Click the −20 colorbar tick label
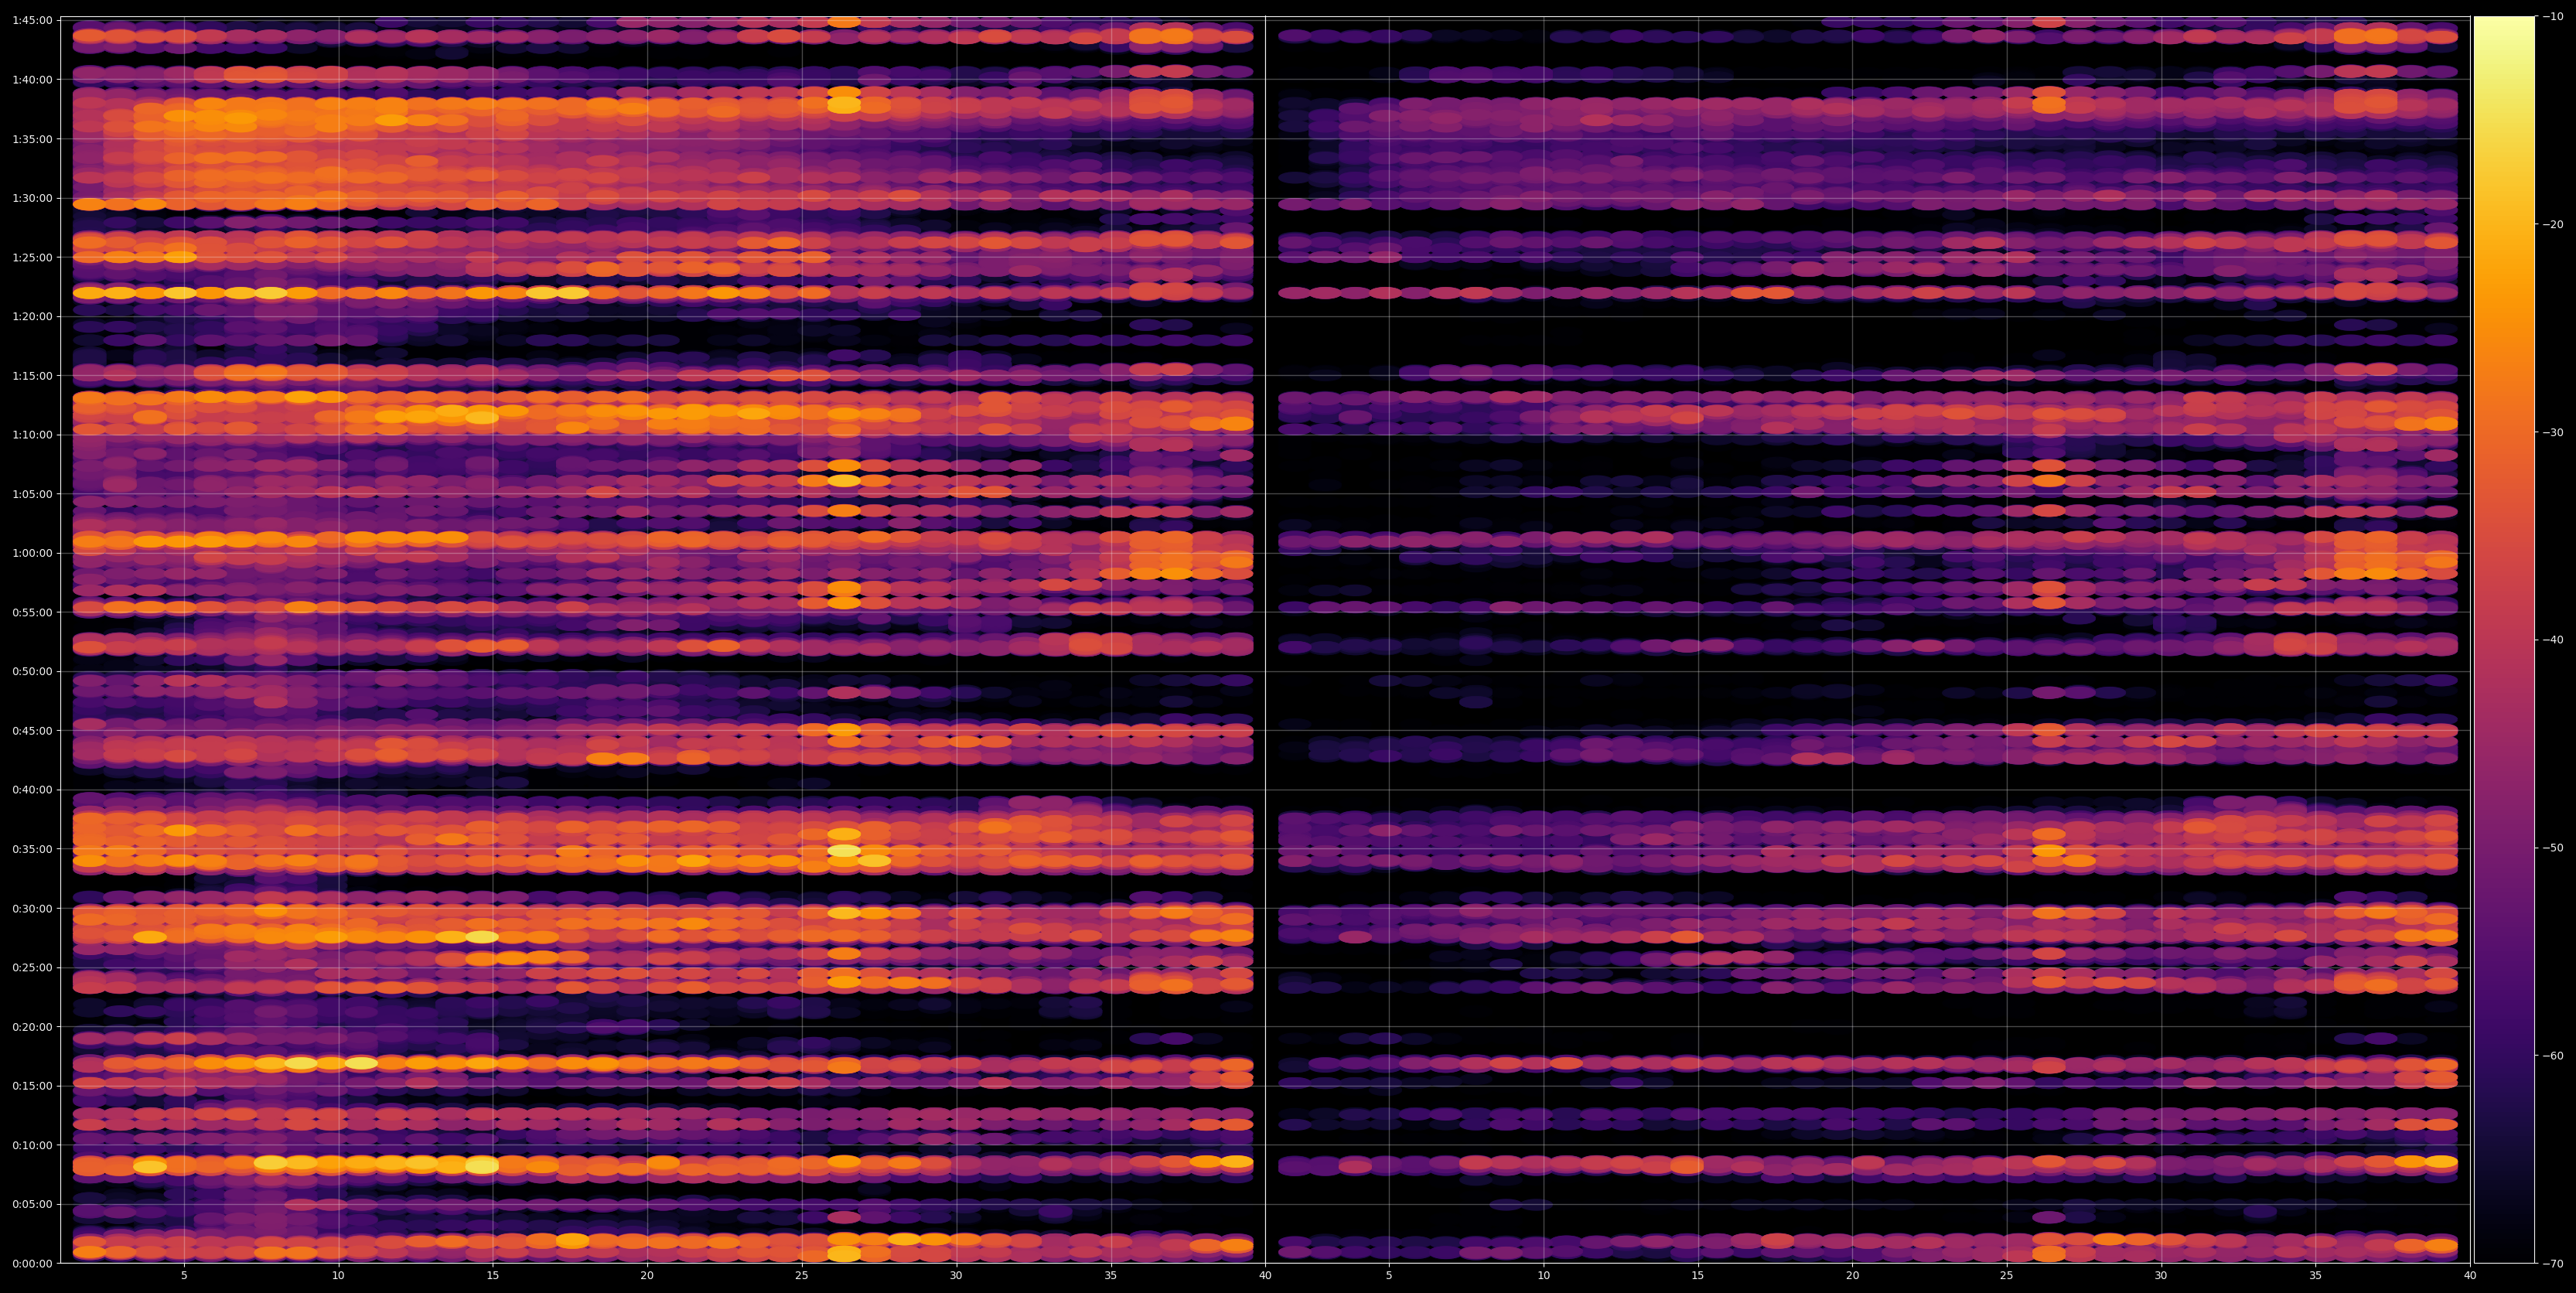 [x=2553, y=224]
